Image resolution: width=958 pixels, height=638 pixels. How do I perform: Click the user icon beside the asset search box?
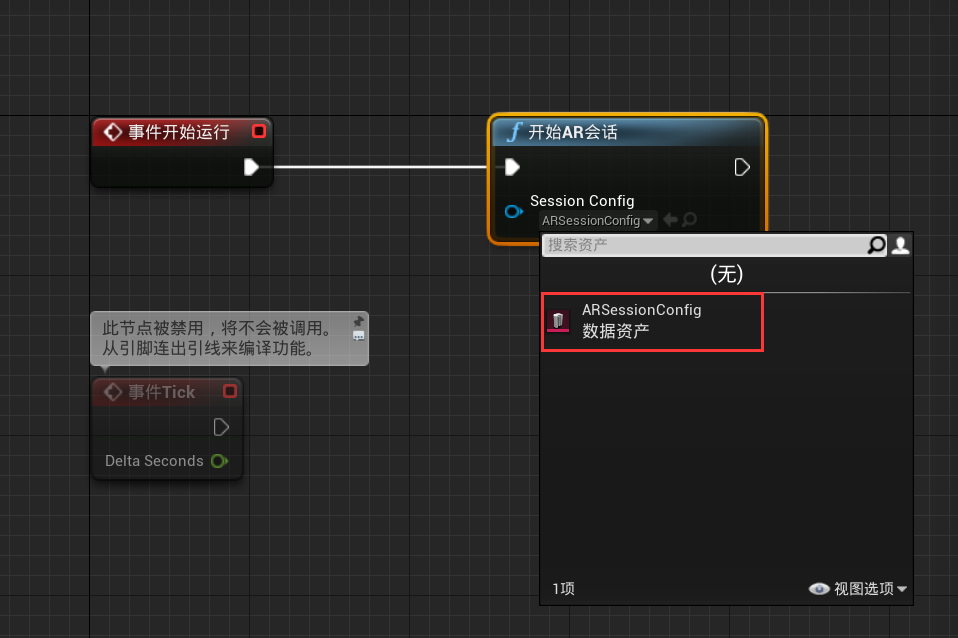click(x=900, y=245)
